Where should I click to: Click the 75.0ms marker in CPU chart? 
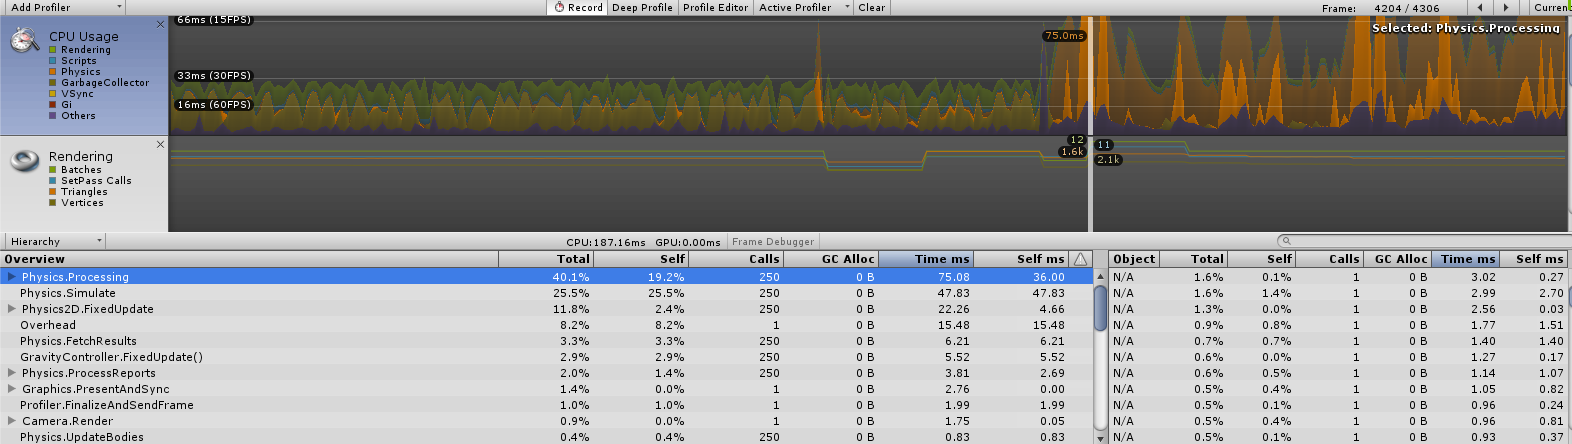click(x=1064, y=36)
